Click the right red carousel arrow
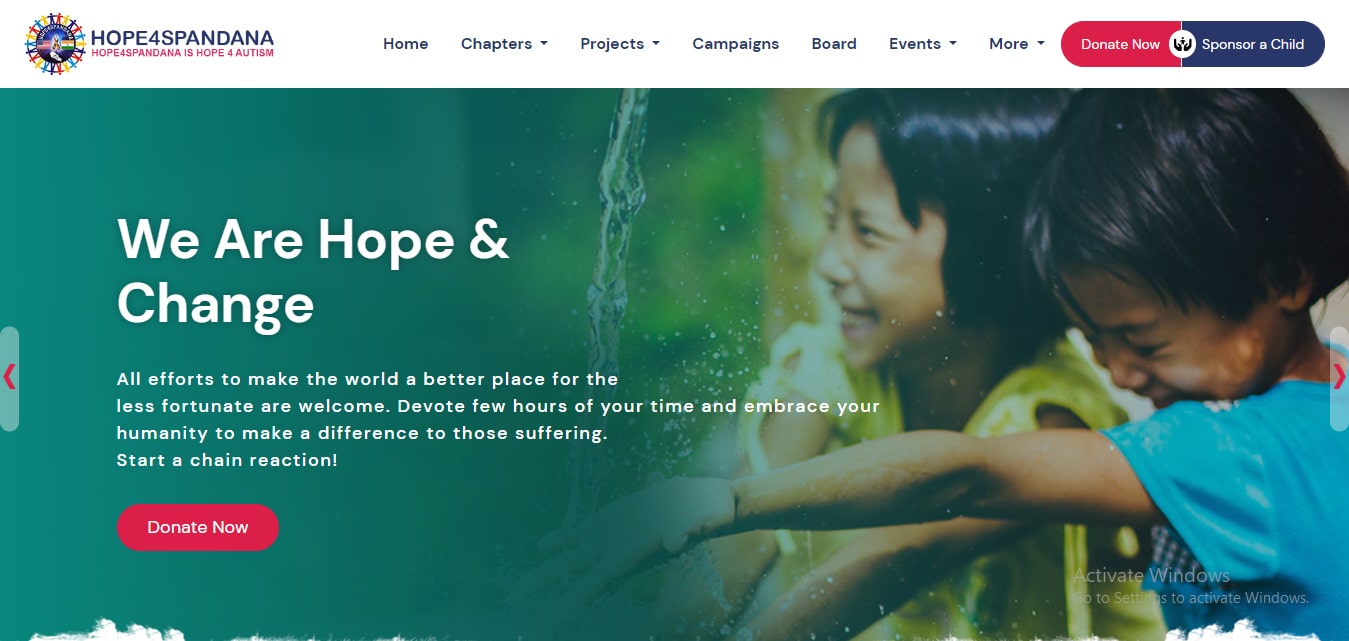The height and width of the screenshot is (641, 1349). [1339, 378]
